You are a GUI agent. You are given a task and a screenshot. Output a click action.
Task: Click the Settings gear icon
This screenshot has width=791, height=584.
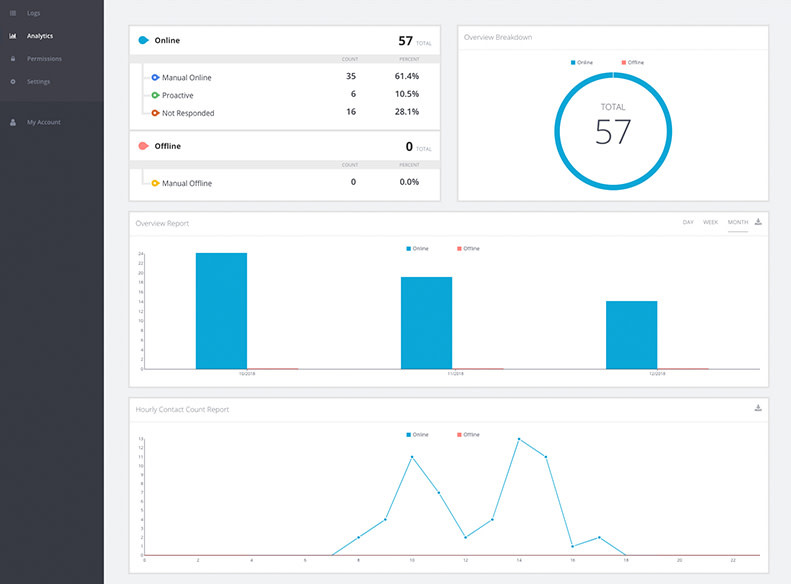(13, 81)
